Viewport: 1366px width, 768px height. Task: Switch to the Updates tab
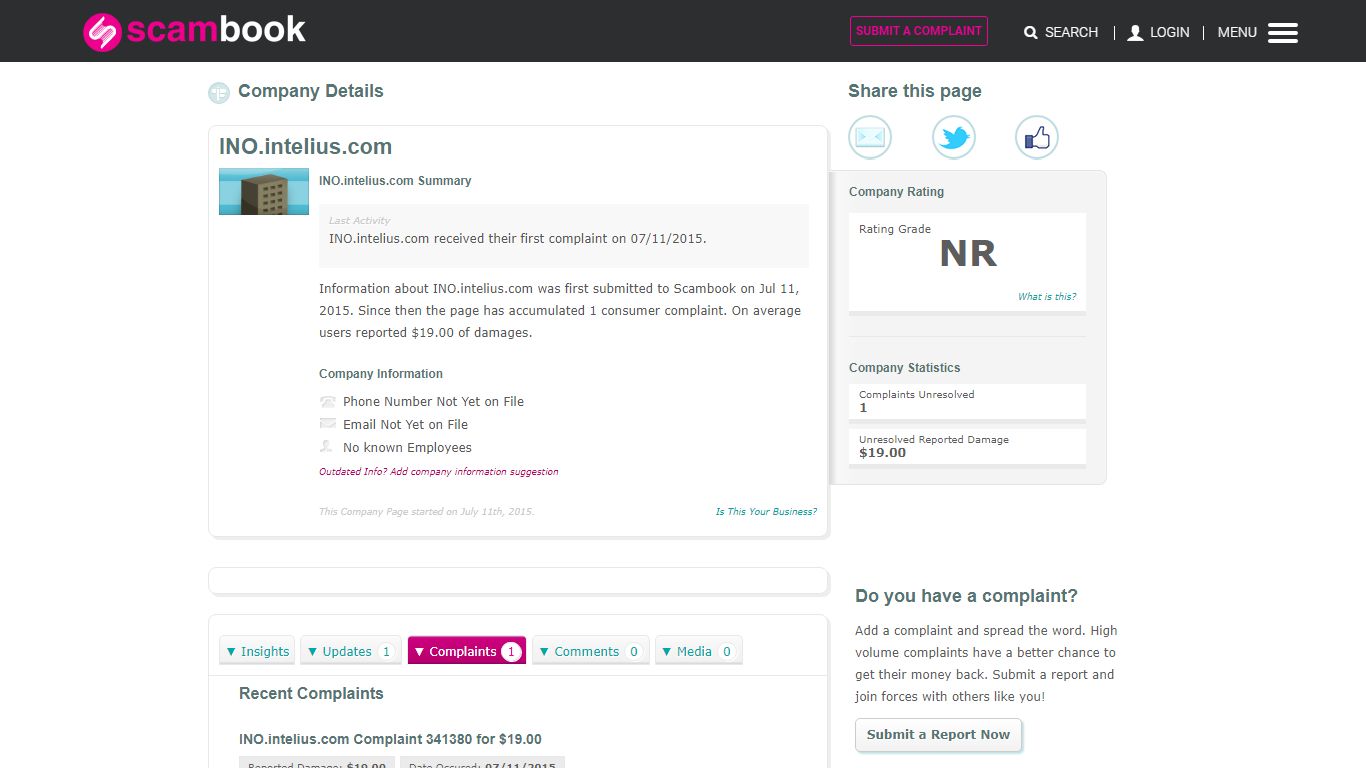tap(351, 651)
